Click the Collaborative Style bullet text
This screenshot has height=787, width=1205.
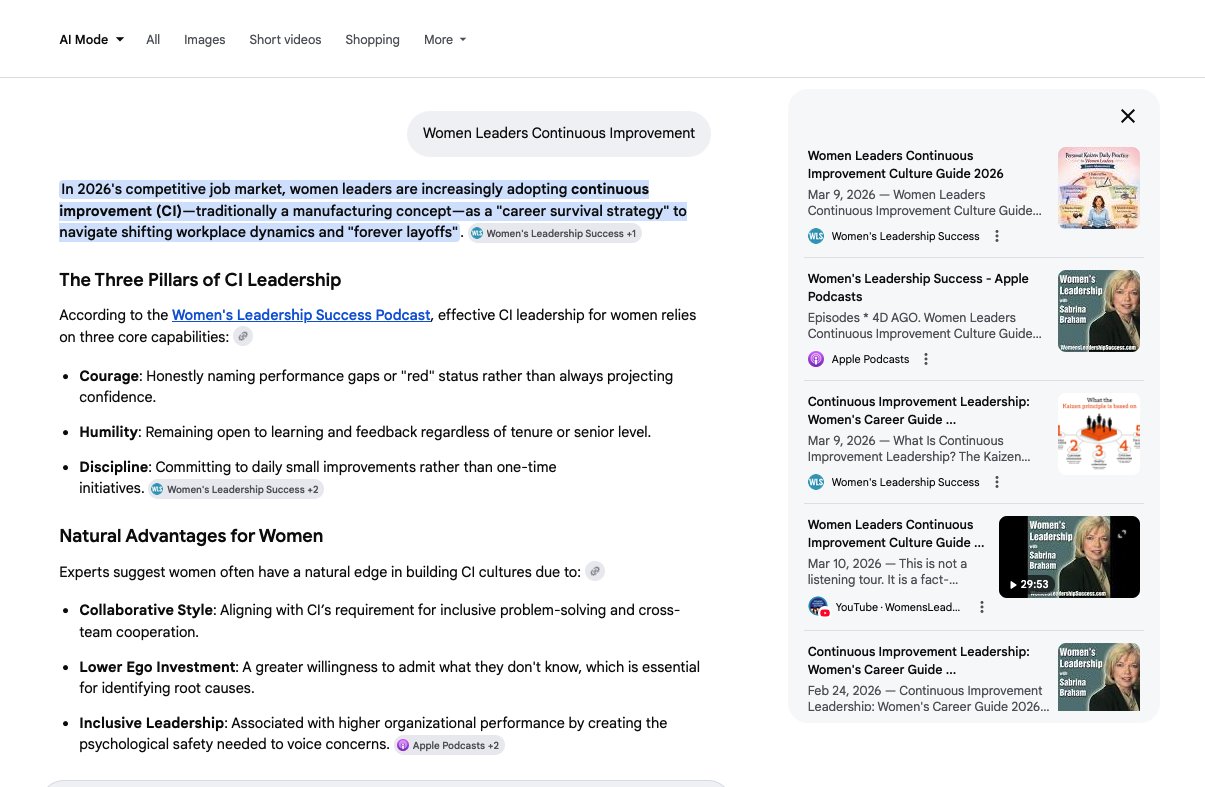pyautogui.click(x=380, y=621)
